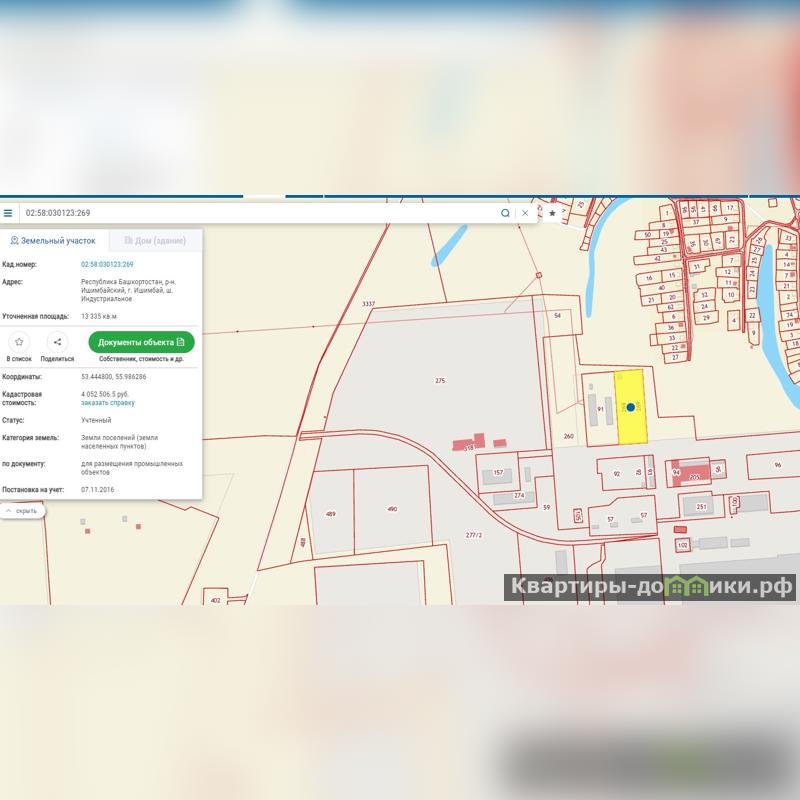Click the search magnifier icon
This screenshot has width=800, height=800.
505,213
